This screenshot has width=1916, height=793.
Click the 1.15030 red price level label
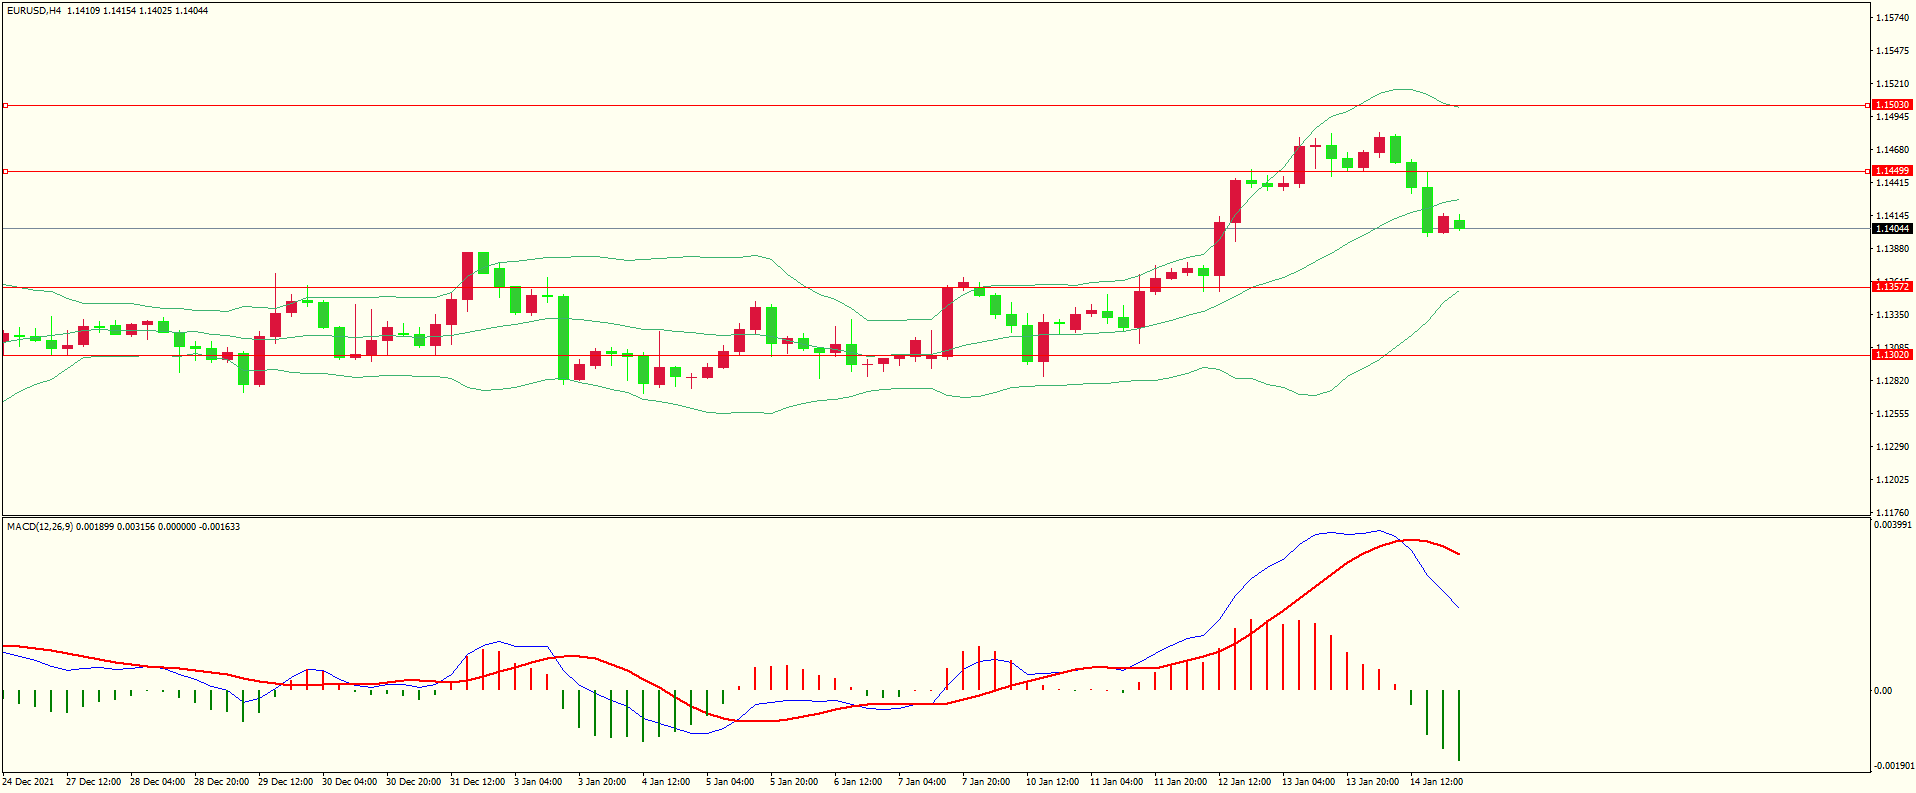point(1891,105)
